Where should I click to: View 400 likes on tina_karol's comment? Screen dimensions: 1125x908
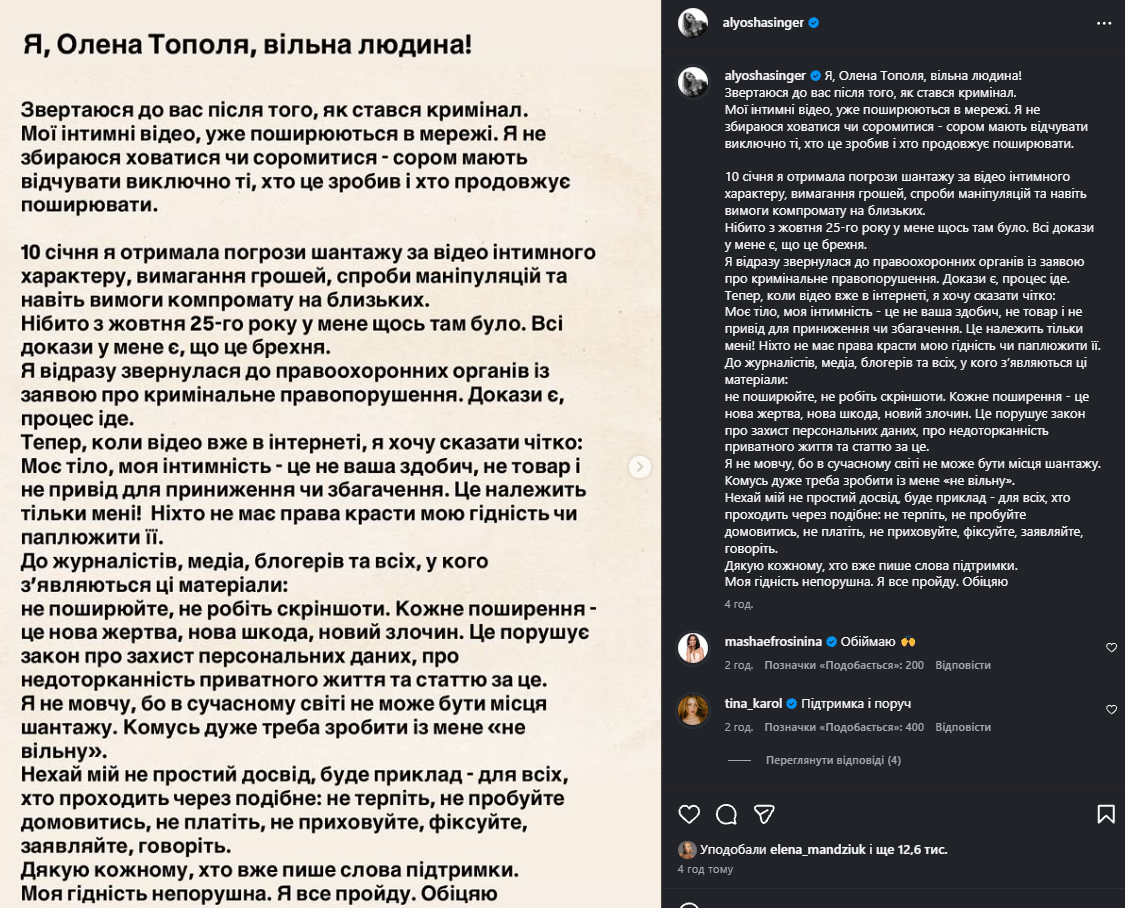[844, 727]
